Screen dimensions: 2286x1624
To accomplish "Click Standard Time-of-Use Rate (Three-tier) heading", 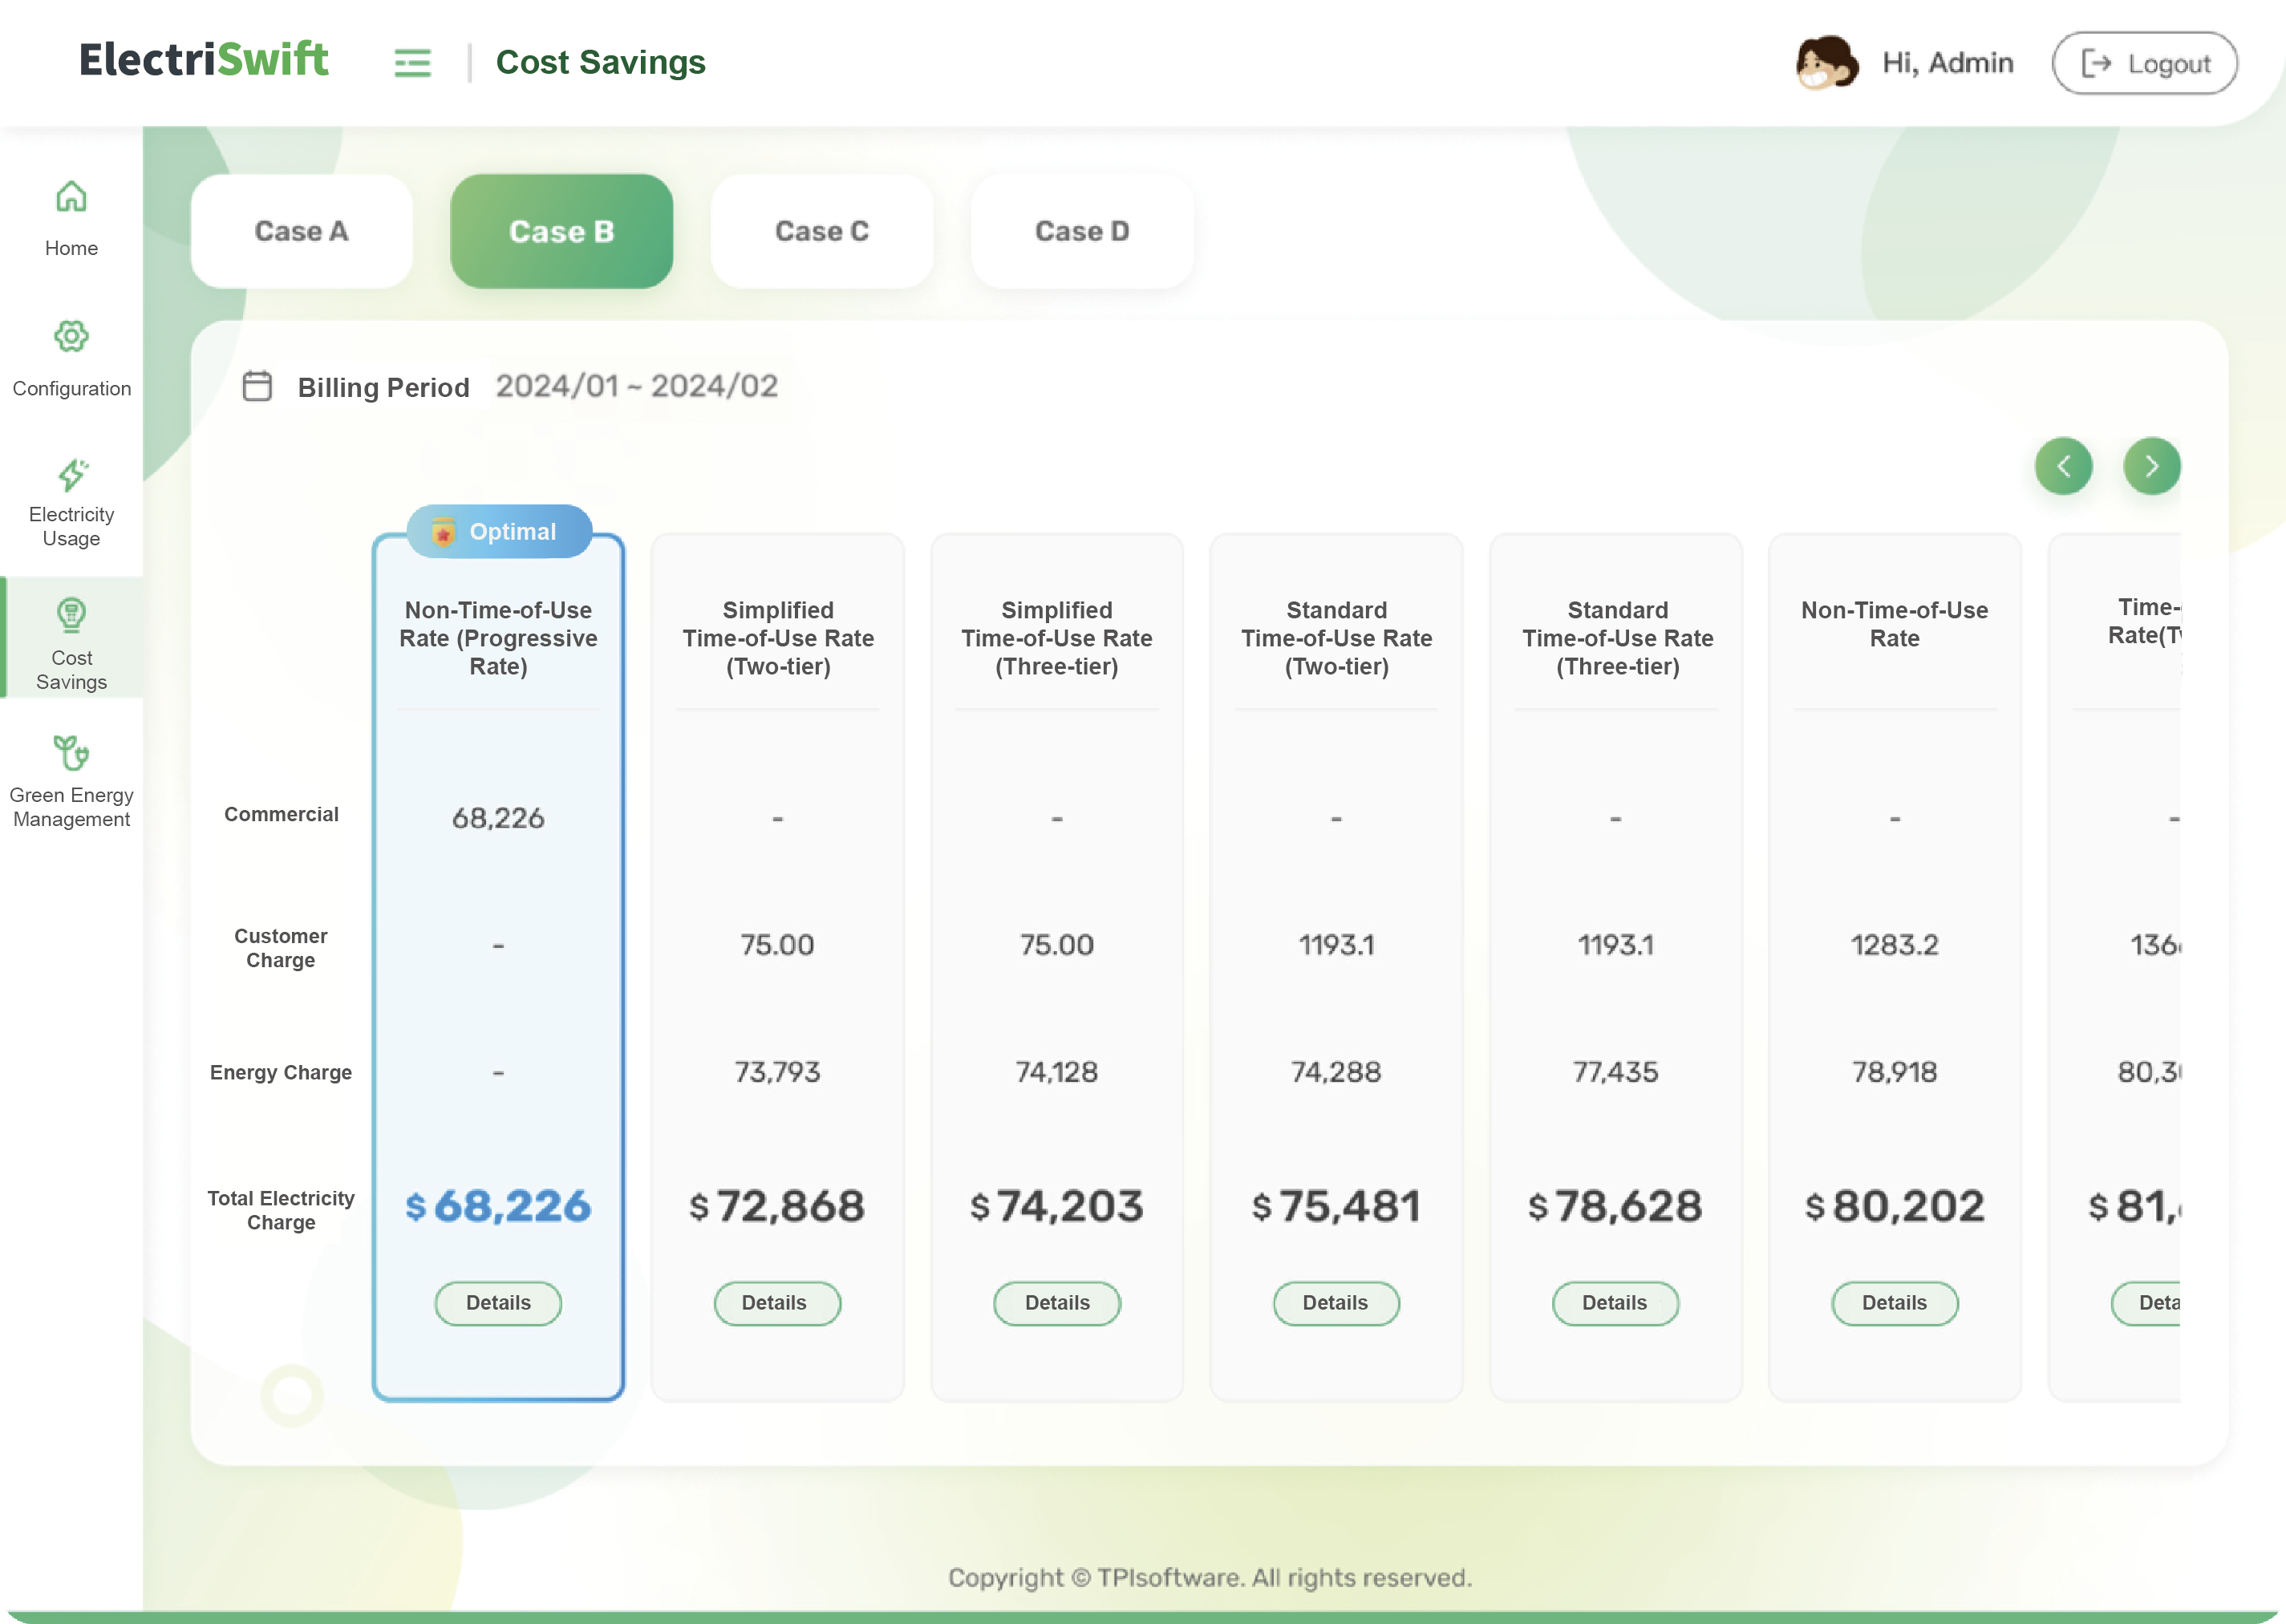I will coord(1617,638).
